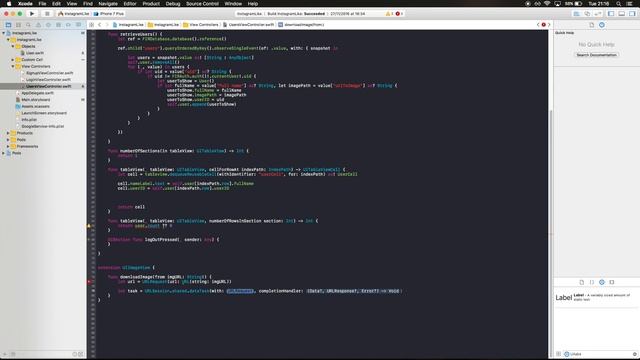This screenshot has height=360, width=640.
Task: Run the project with the Play button
Action: coord(32,13)
